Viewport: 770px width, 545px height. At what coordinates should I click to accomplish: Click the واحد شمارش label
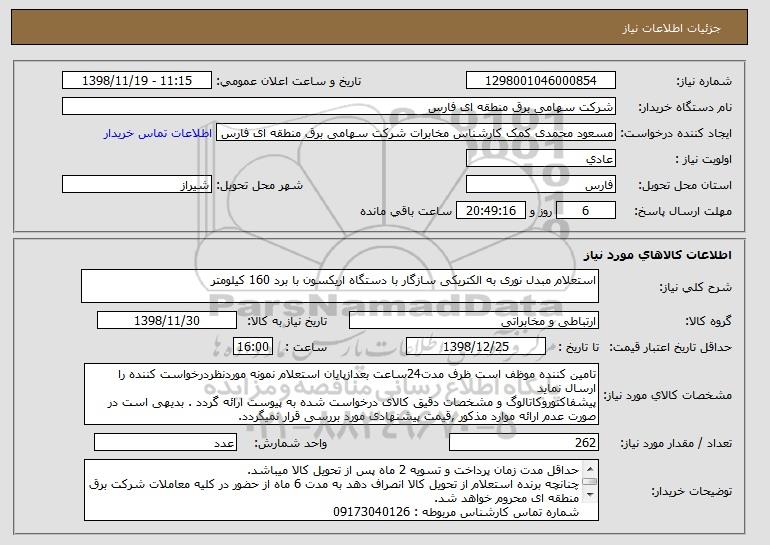[290, 443]
